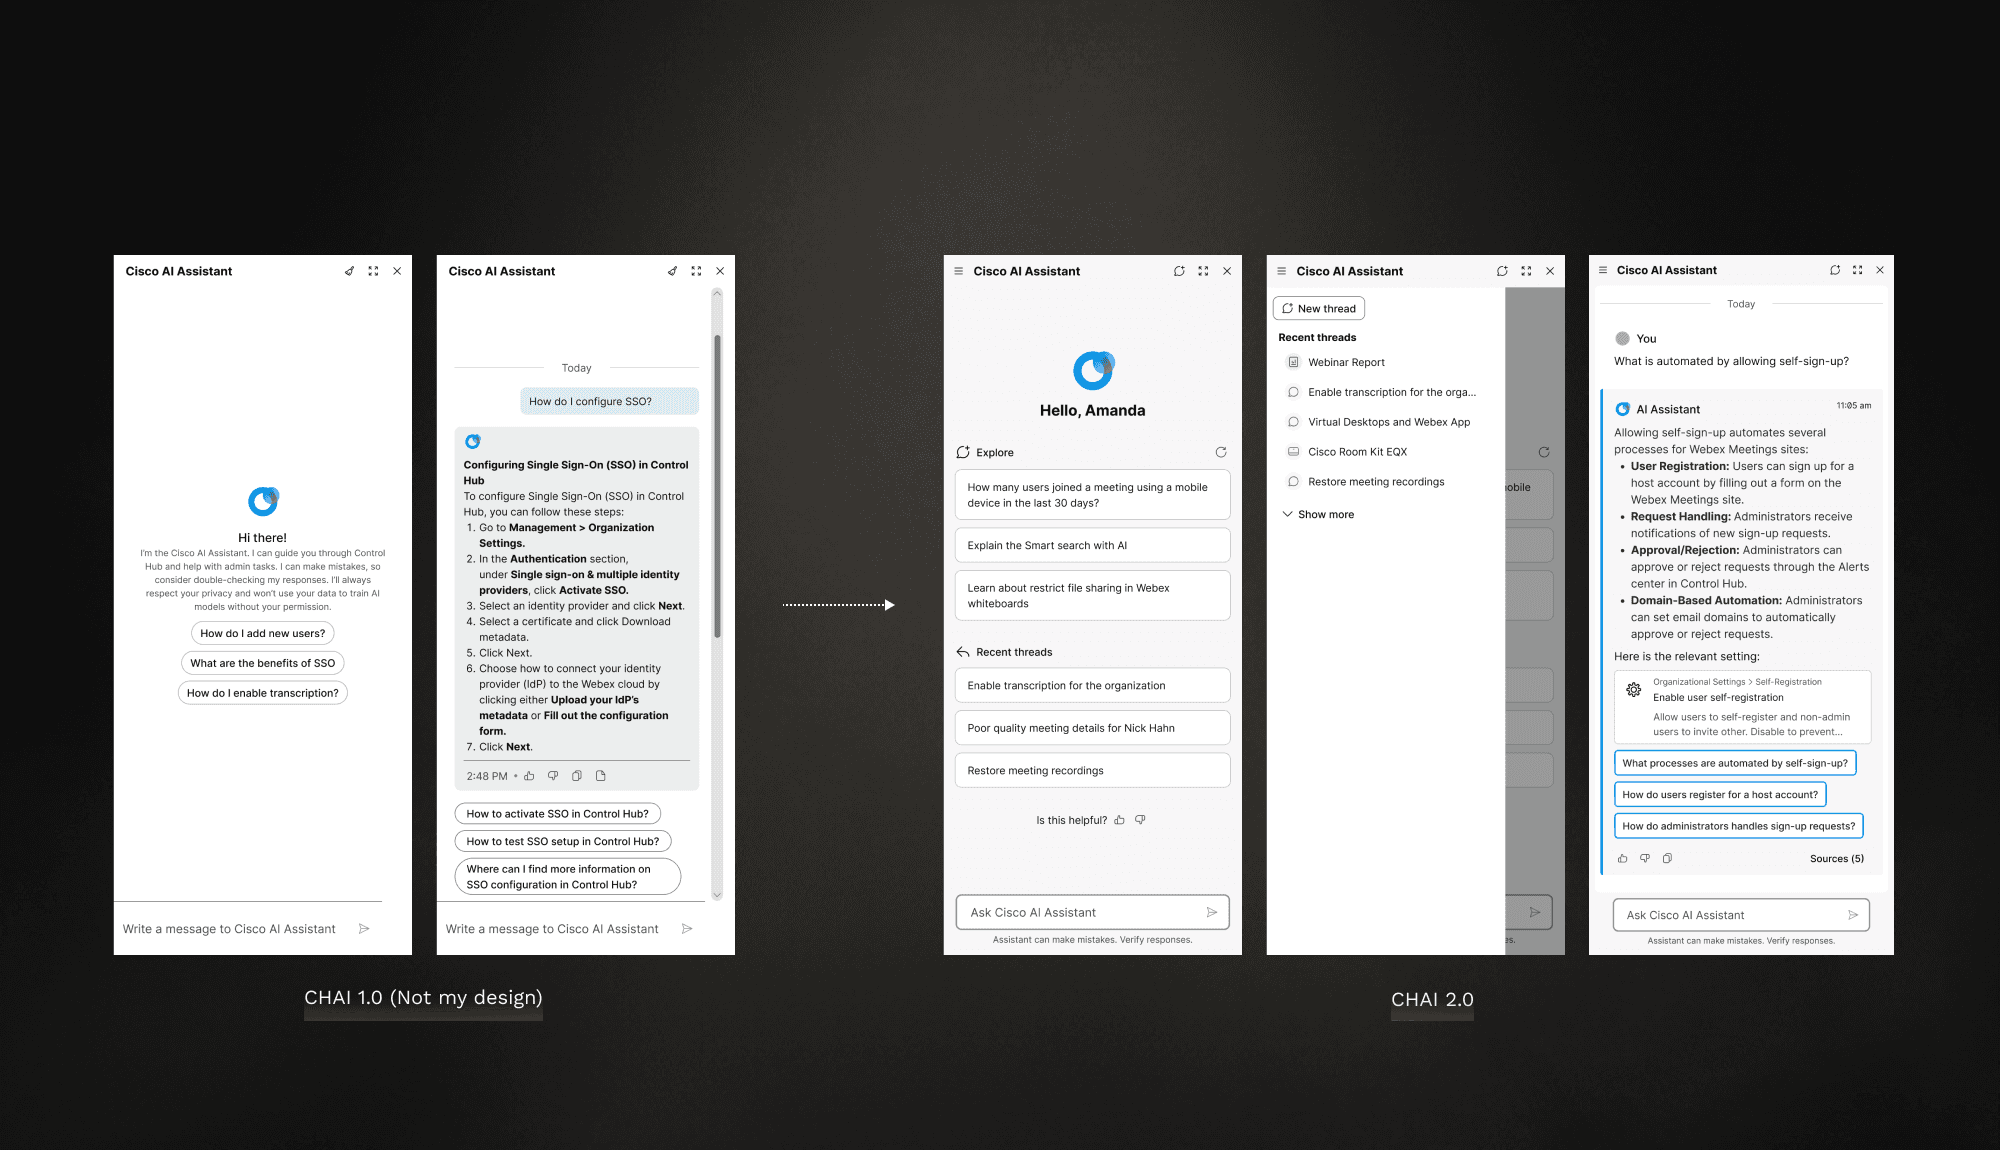Image resolution: width=2000 pixels, height=1150 pixels.
Task: Click the chat scrollbar in SSO conversation
Action: [717, 485]
